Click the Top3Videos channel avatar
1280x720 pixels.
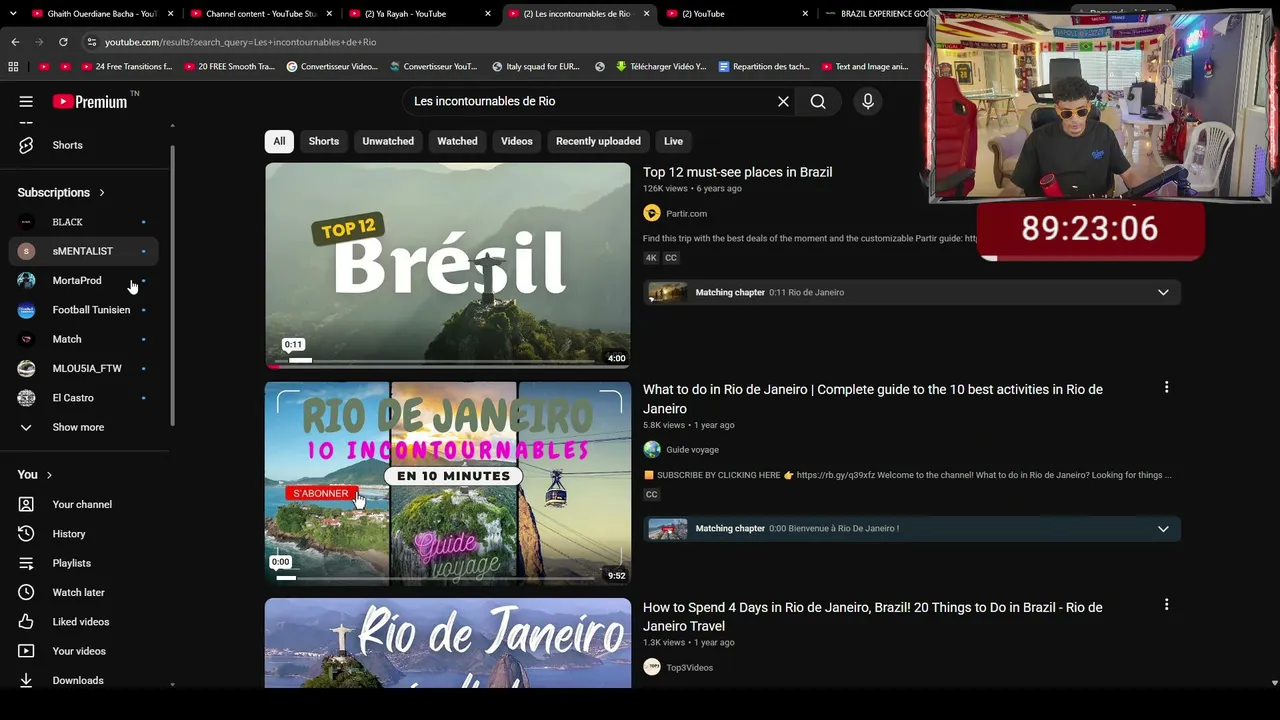652,667
